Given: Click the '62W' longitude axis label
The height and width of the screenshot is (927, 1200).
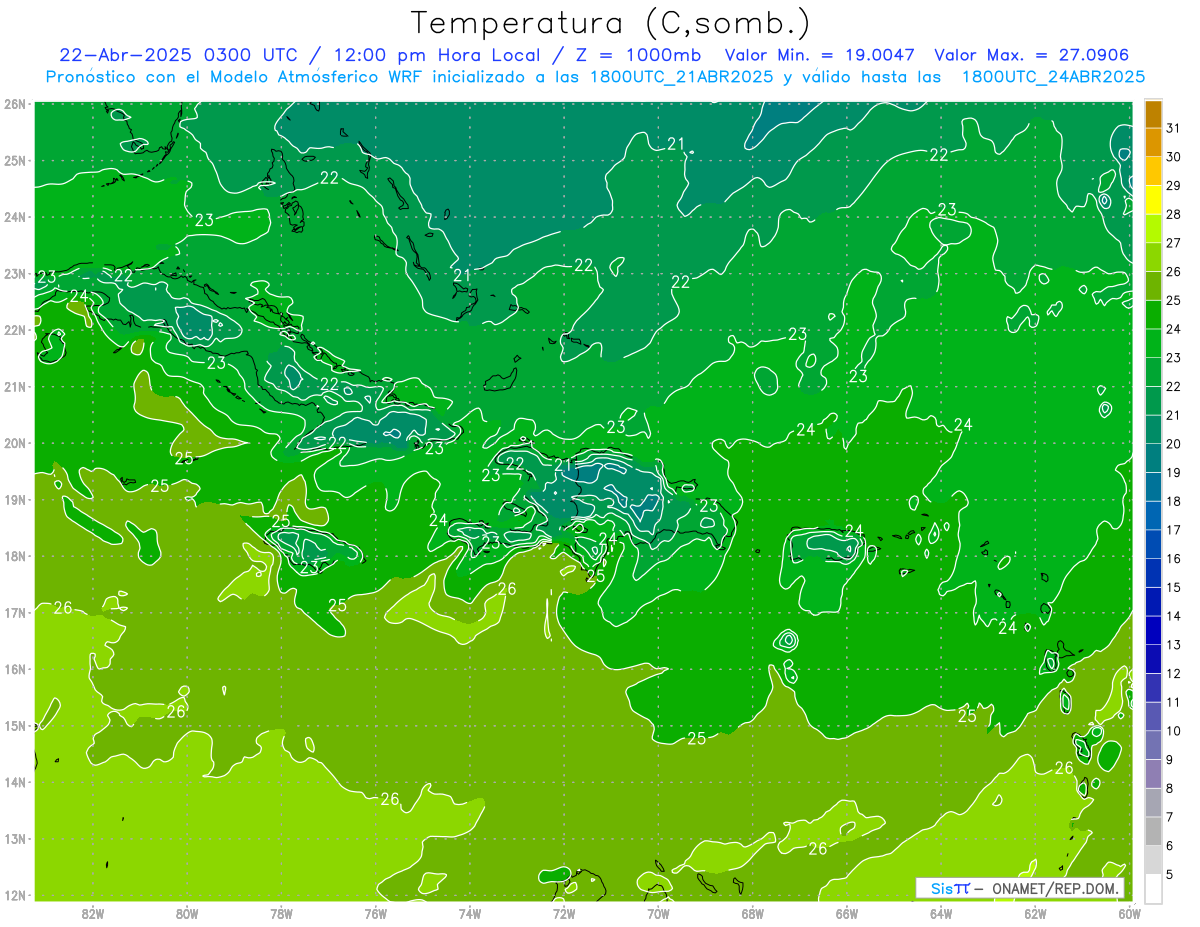Looking at the screenshot, I should [x=1035, y=913].
